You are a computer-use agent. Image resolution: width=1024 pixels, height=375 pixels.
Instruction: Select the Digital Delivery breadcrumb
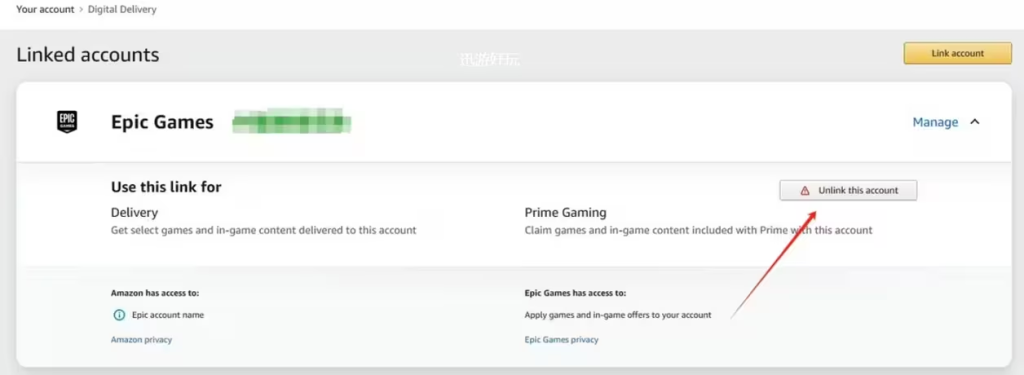(122, 10)
